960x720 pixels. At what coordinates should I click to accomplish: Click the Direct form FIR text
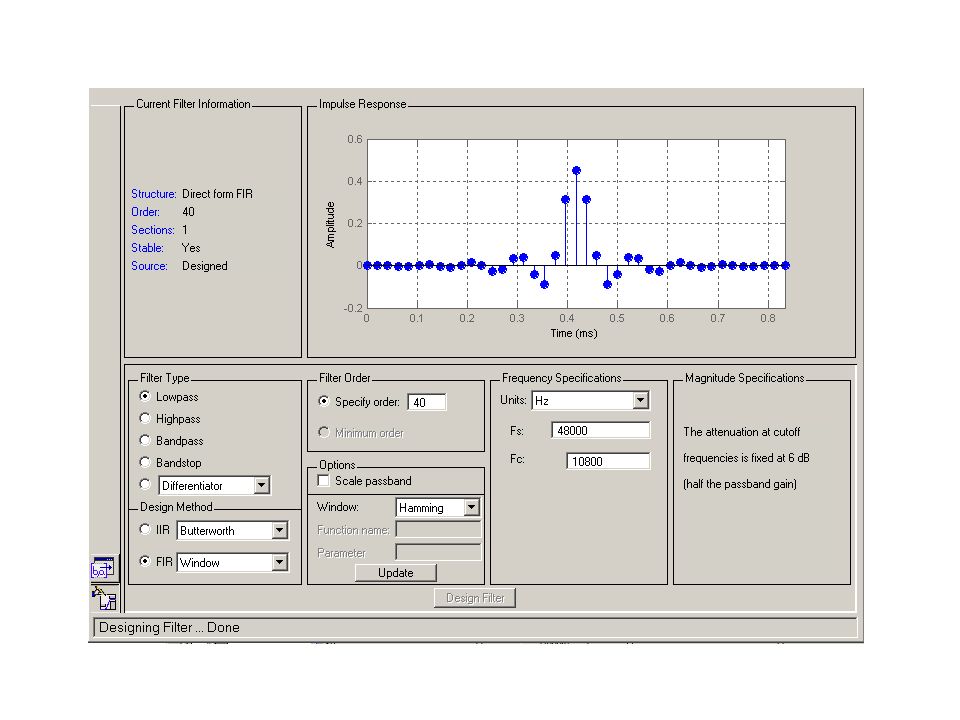(x=217, y=194)
